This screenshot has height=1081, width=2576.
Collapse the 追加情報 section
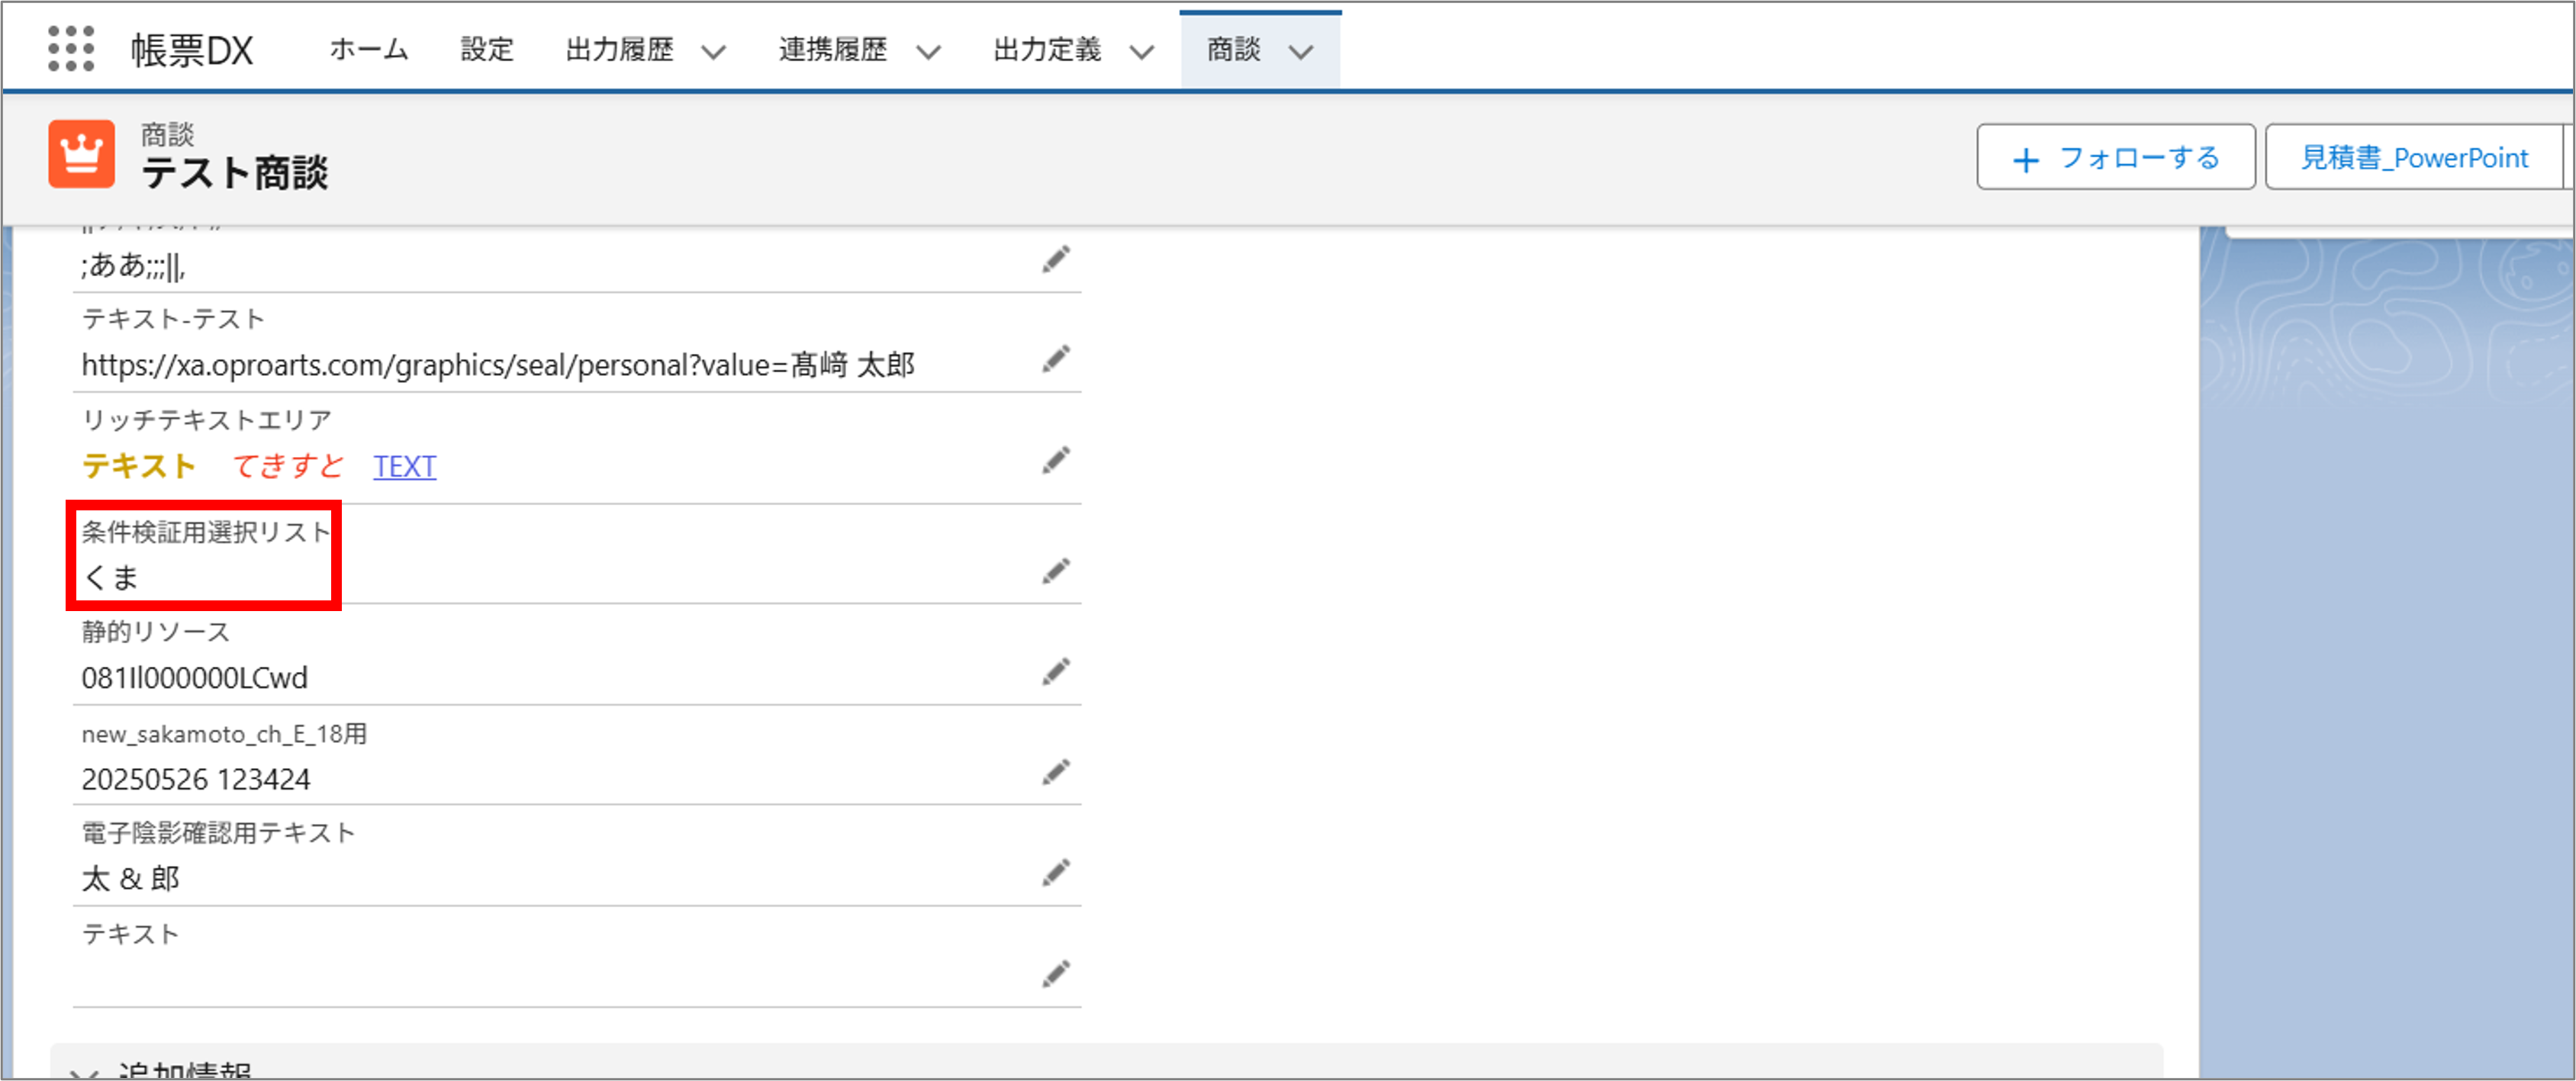tap(84, 1072)
